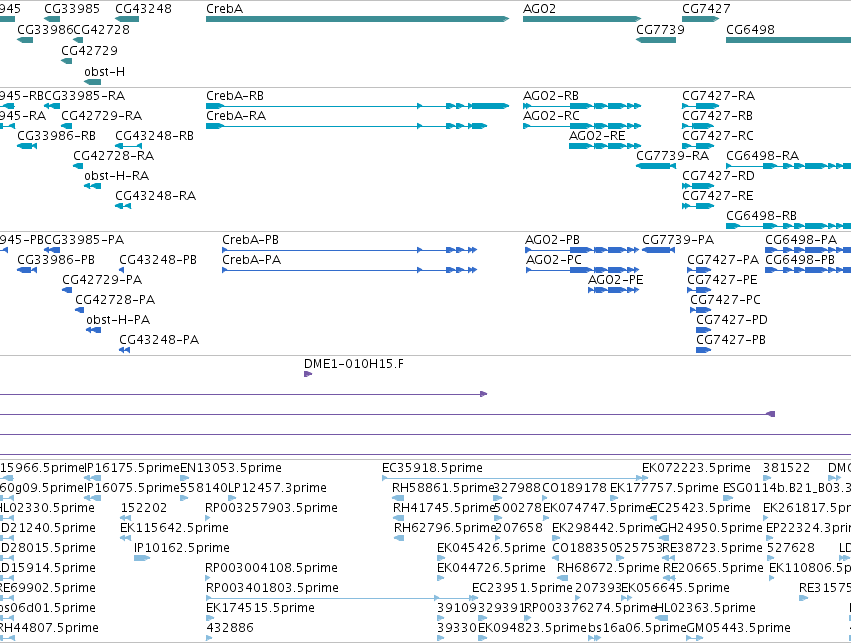Click the CG7739 gene label
Image resolution: width=851 pixels, height=643 pixels.
pos(660,29)
